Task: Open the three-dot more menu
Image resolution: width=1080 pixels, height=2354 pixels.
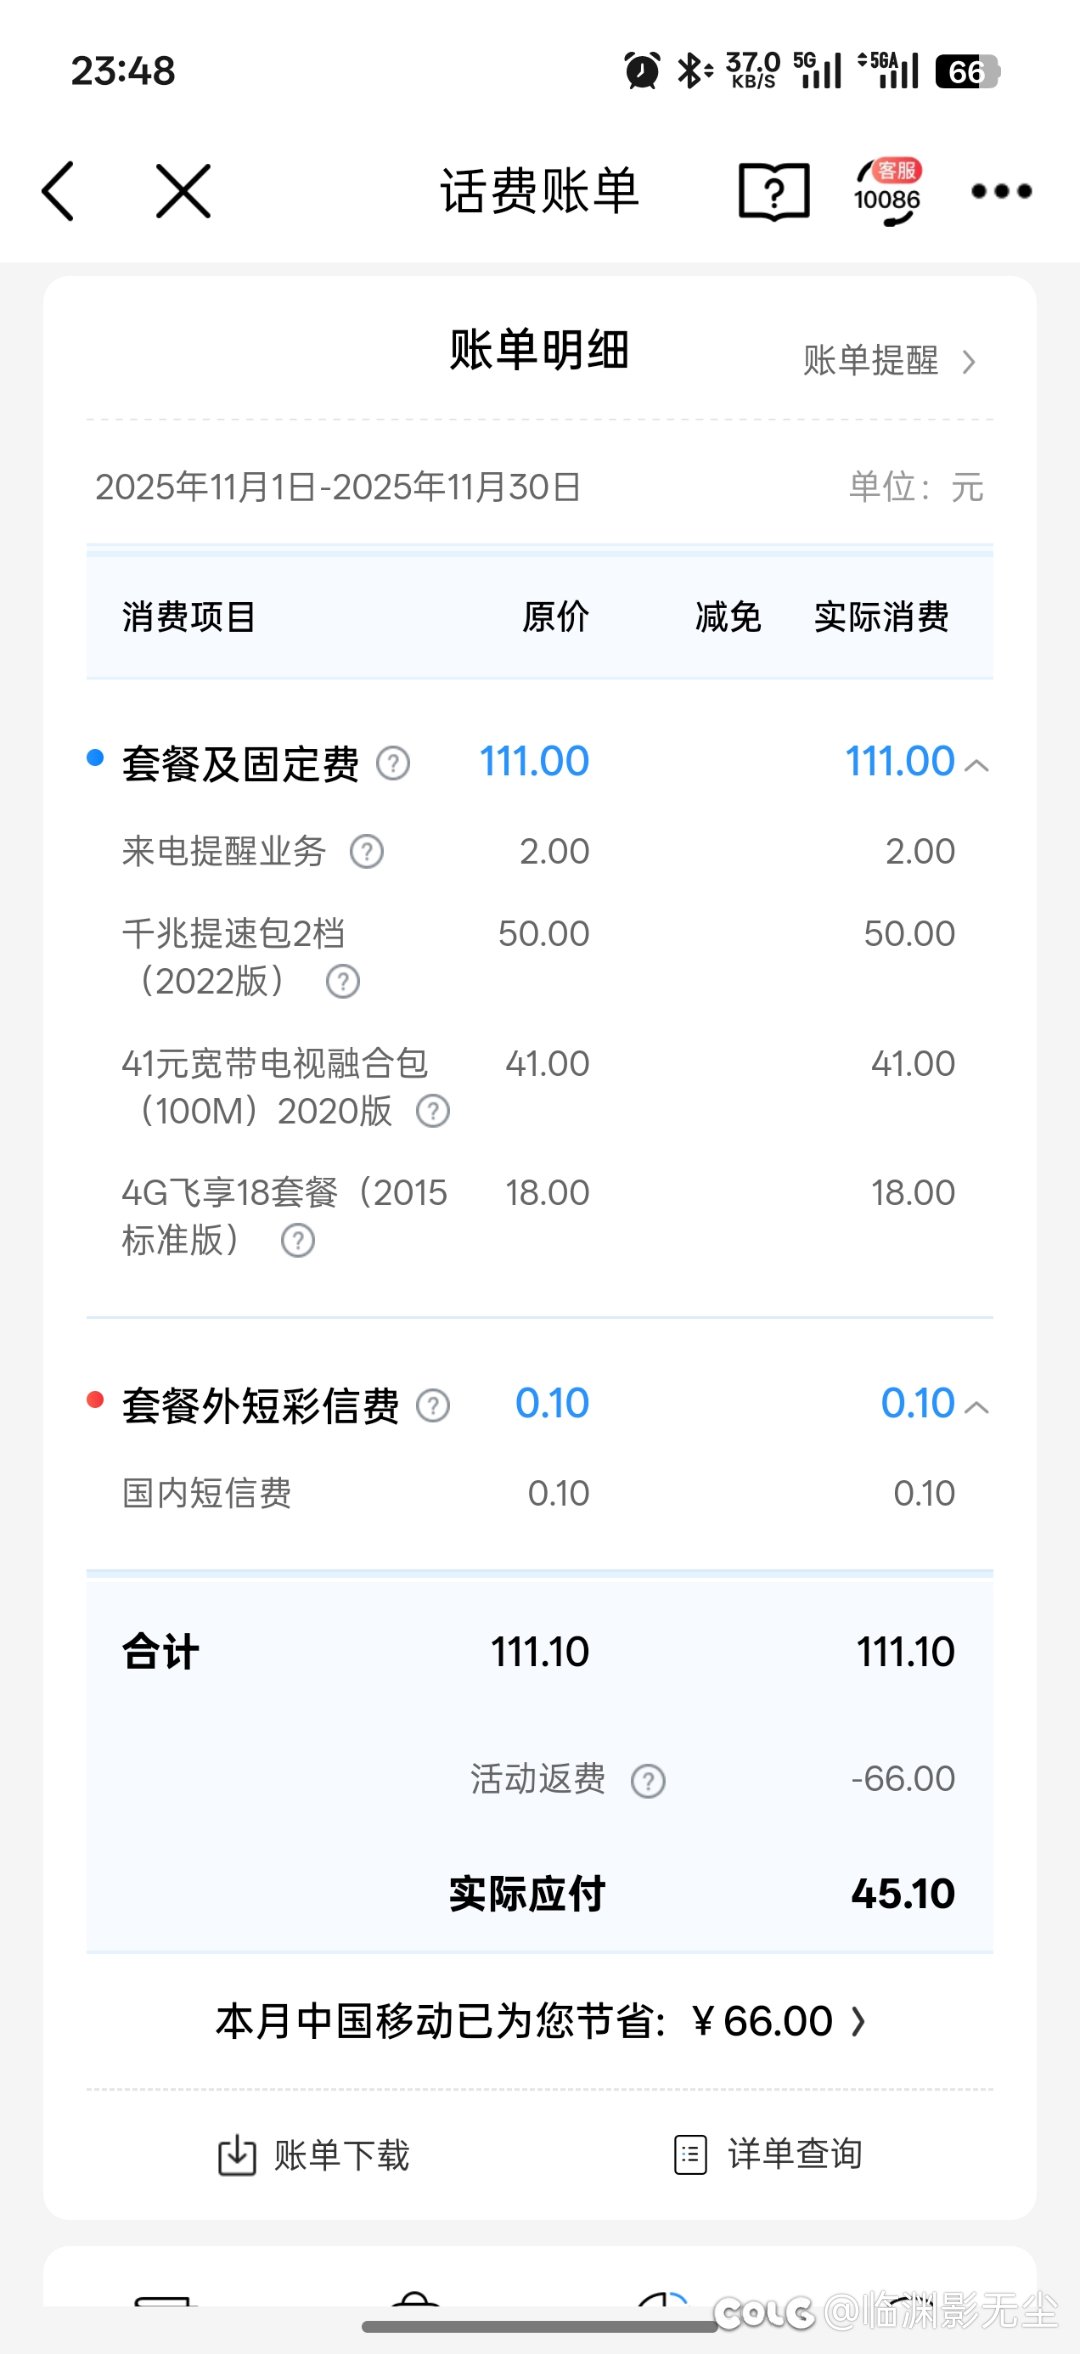Action: tap(1001, 190)
